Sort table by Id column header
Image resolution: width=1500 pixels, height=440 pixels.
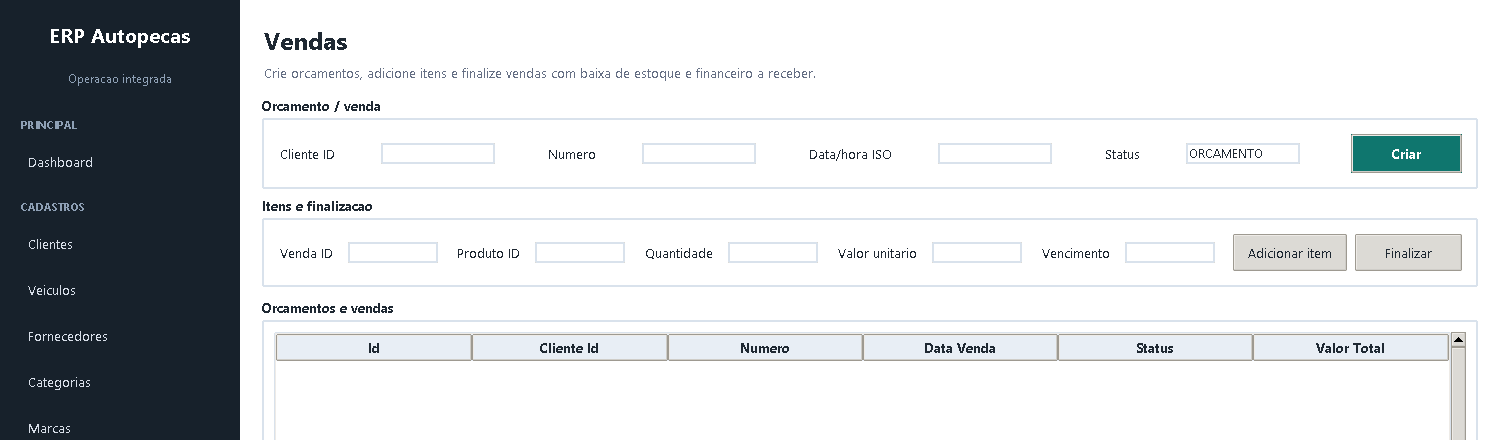(x=374, y=348)
